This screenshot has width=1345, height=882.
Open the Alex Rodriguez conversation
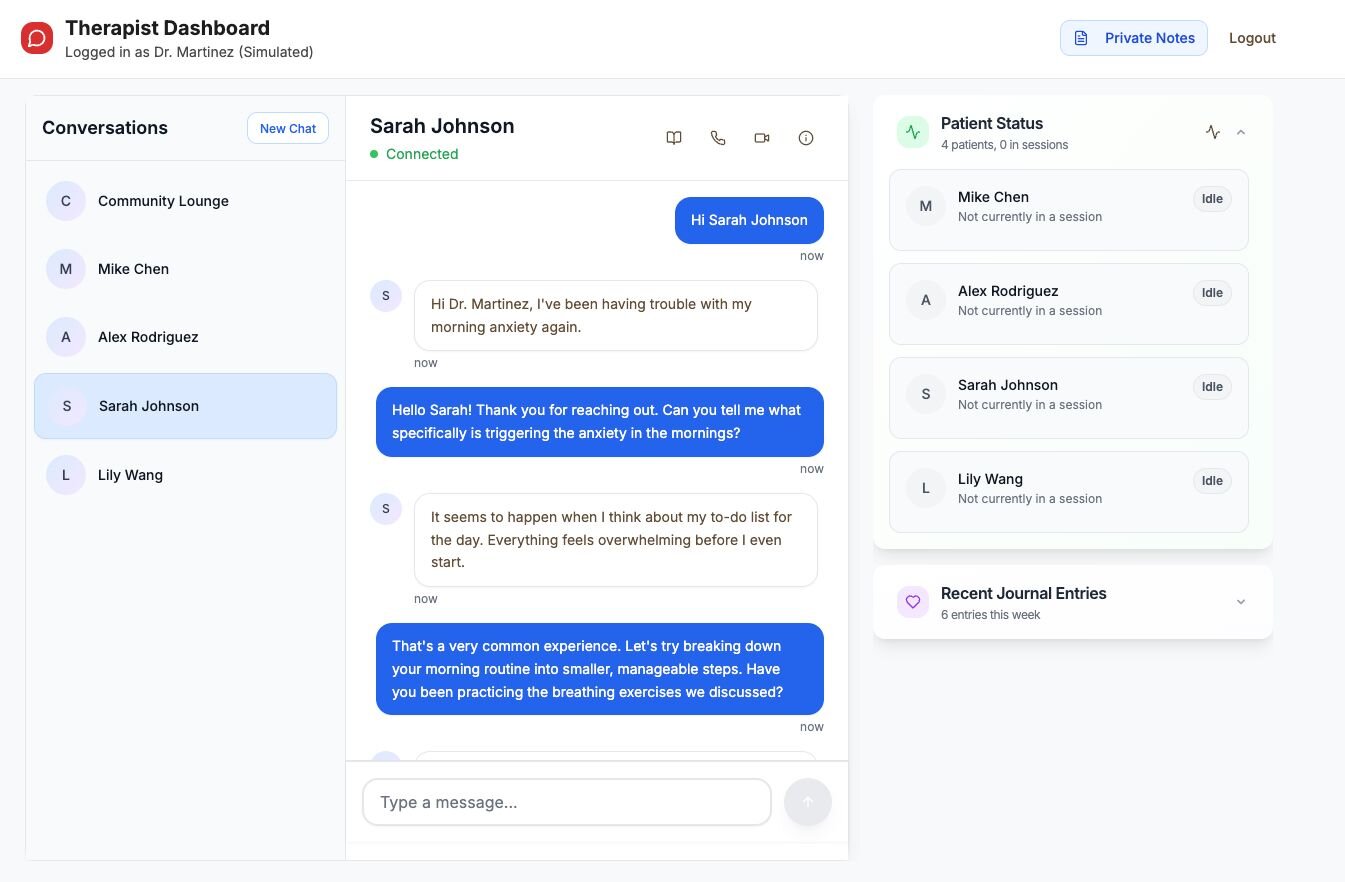(186, 337)
